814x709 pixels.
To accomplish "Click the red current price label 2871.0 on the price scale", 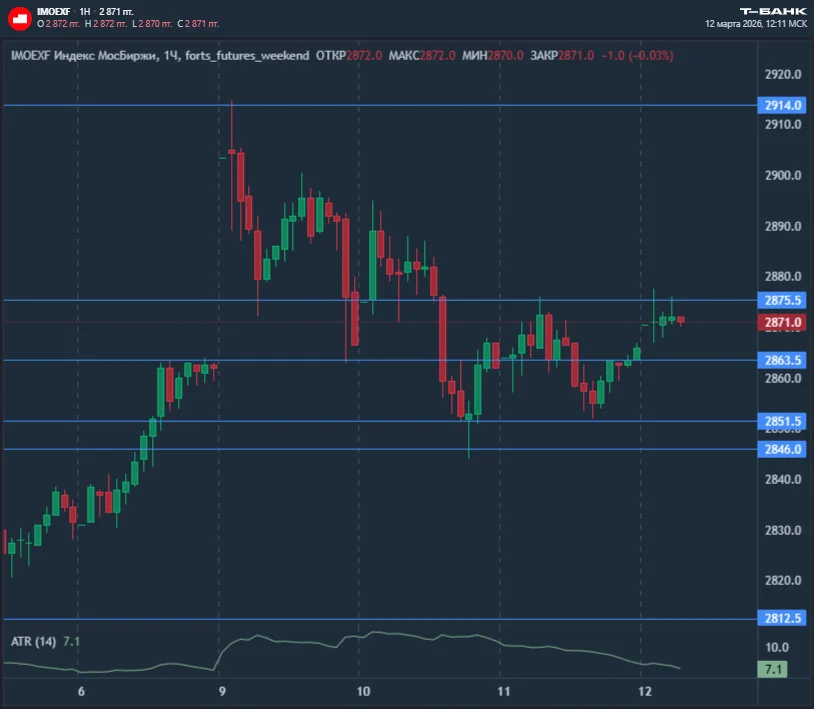I will coord(782,322).
